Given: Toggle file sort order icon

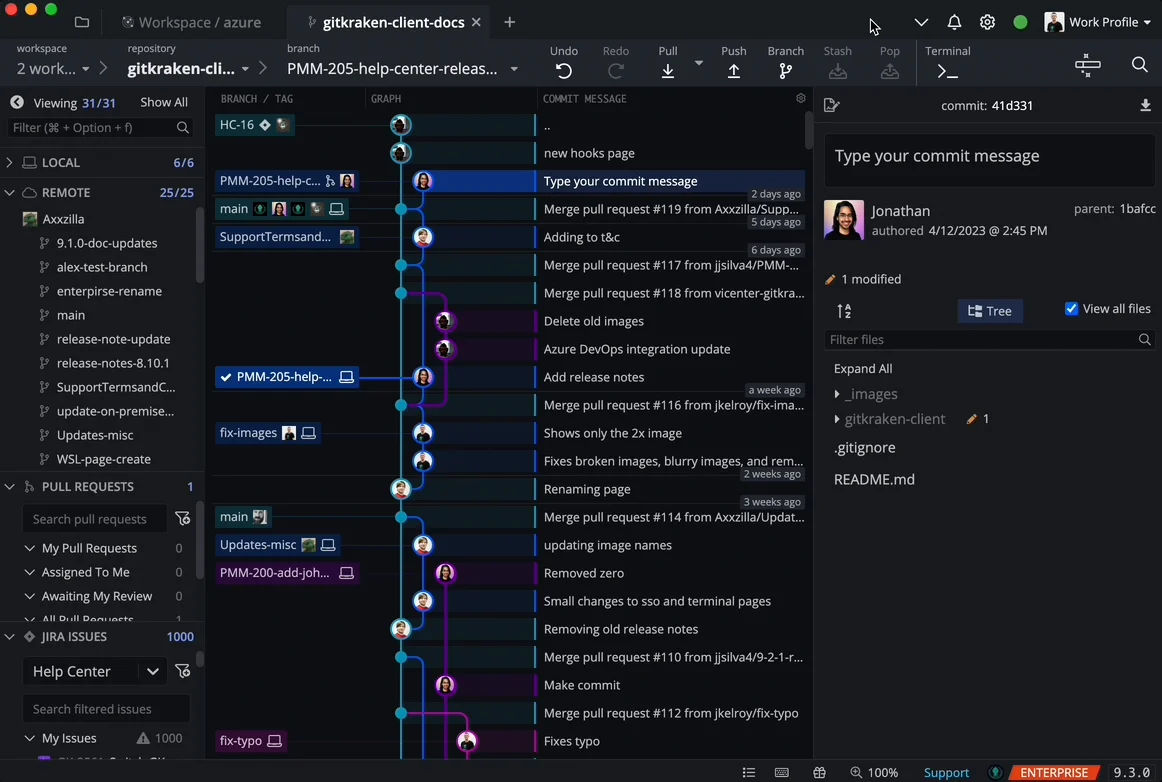Looking at the screenshot, I should click(844, 311).
